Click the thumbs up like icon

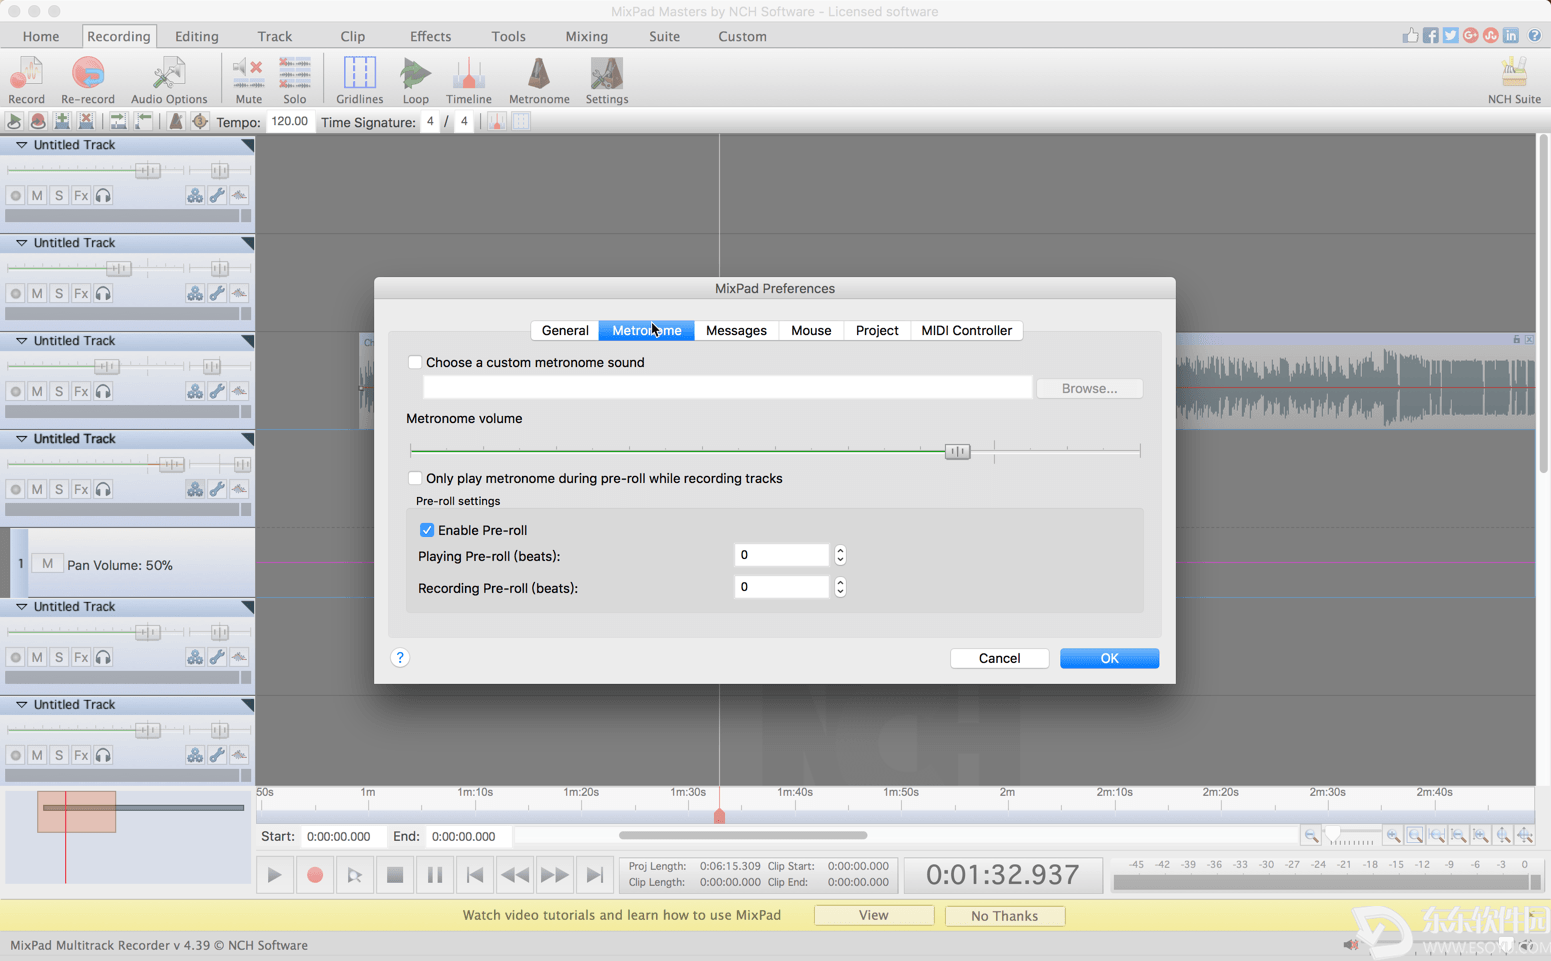(x=1410, y=36)
